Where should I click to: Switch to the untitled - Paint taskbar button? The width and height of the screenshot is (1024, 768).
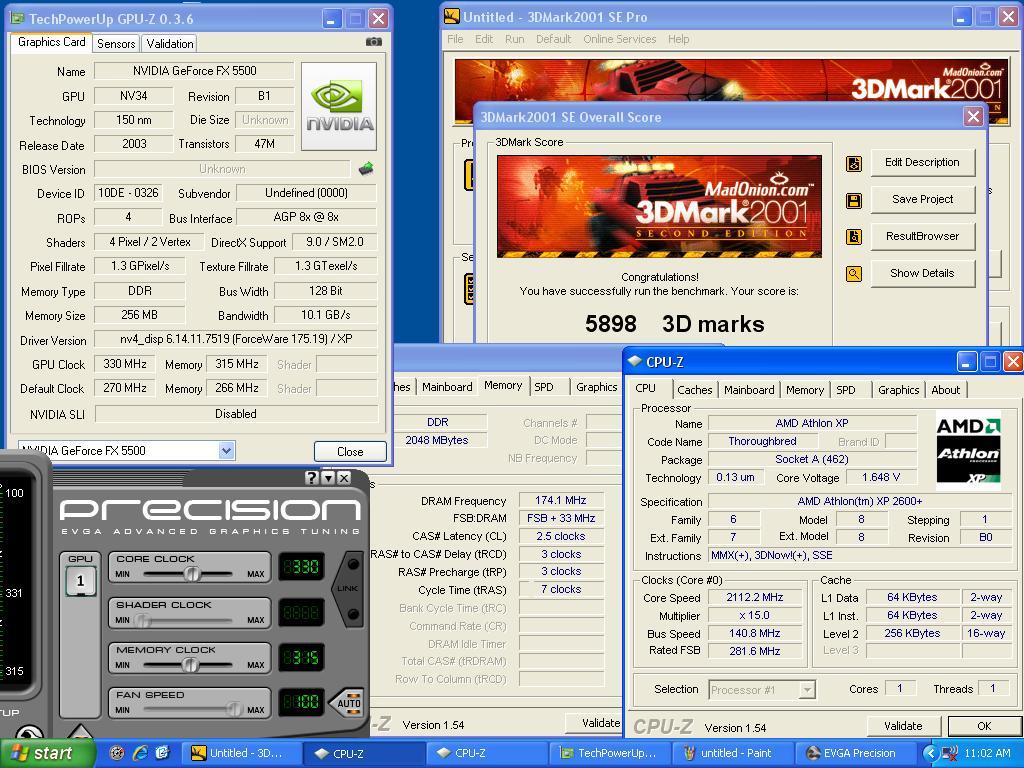point(733,753)
